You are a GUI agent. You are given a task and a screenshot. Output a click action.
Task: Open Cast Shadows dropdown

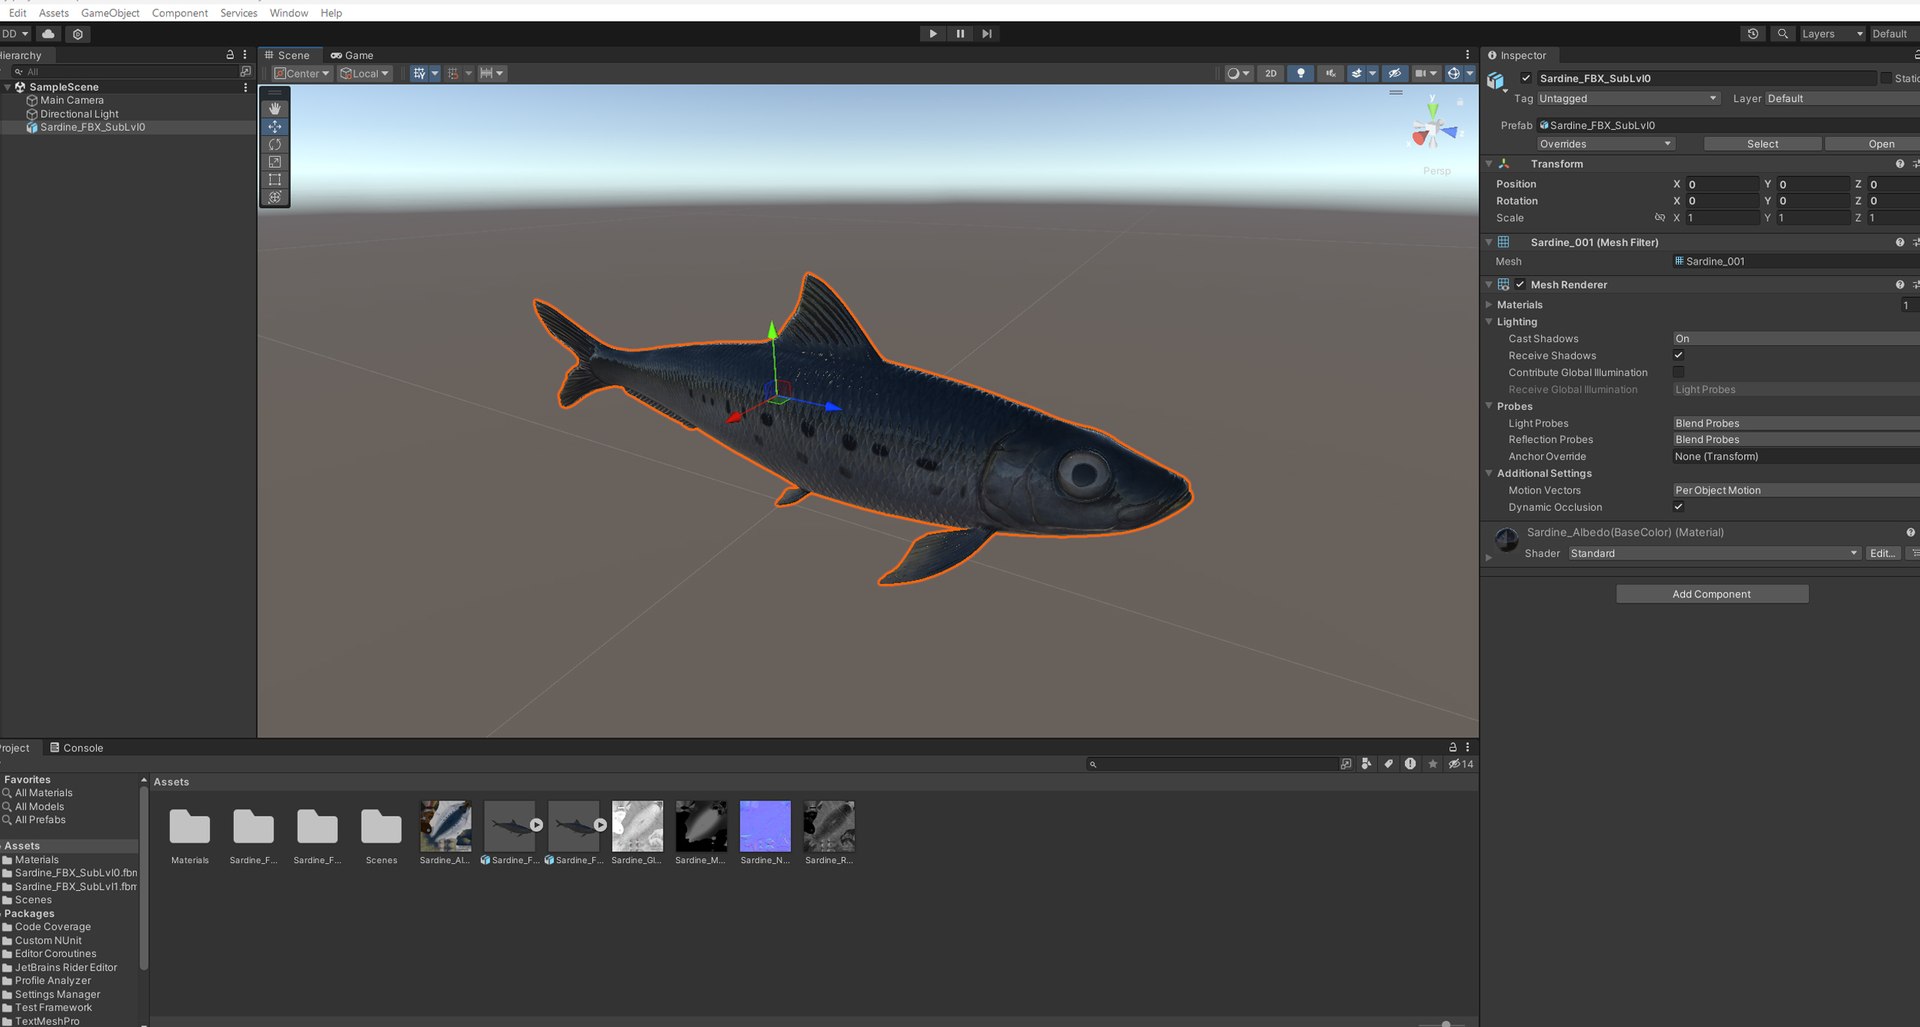tap(1796, 339)
